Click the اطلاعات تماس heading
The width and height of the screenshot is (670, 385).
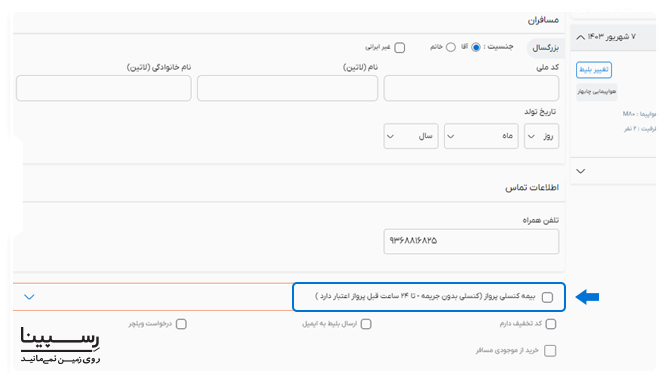(x=532, y=187)
